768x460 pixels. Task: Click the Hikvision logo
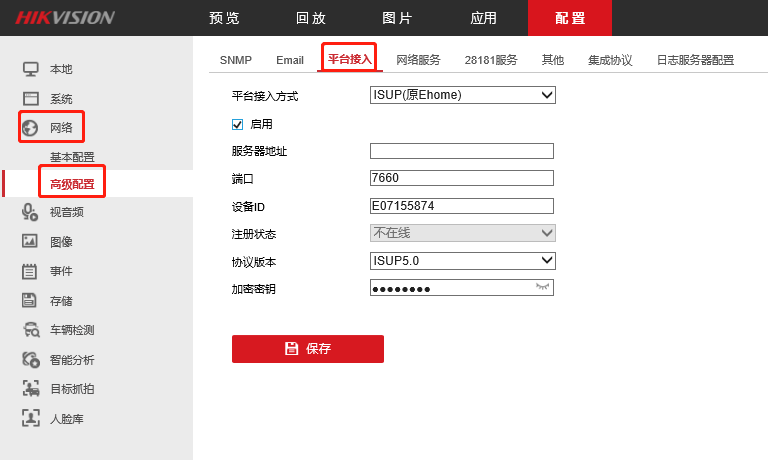tap(65, 18)
